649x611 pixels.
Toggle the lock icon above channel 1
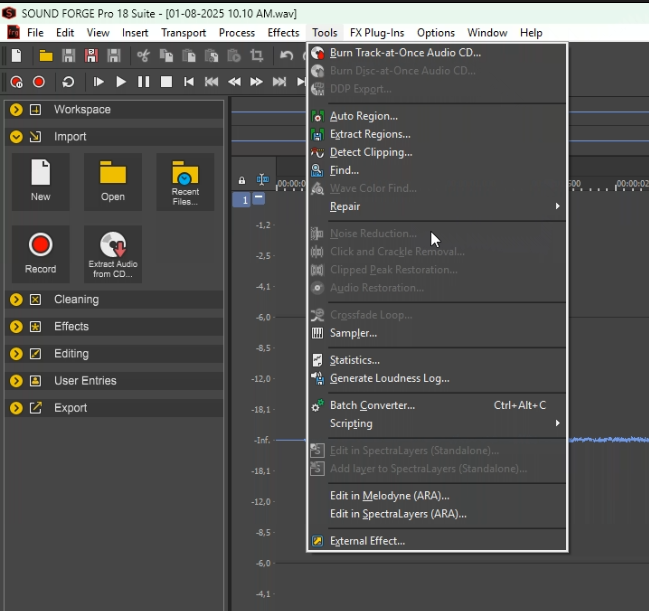coord(241,181)
